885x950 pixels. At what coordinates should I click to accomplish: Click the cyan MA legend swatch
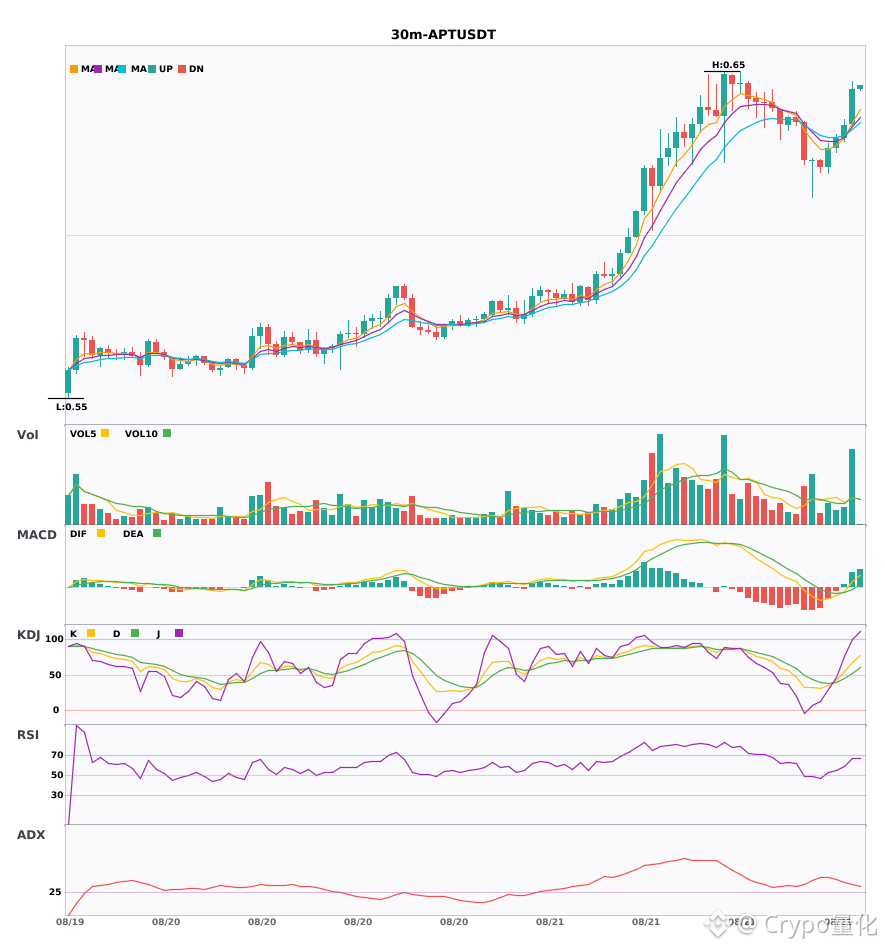click(x=122, y=69)
